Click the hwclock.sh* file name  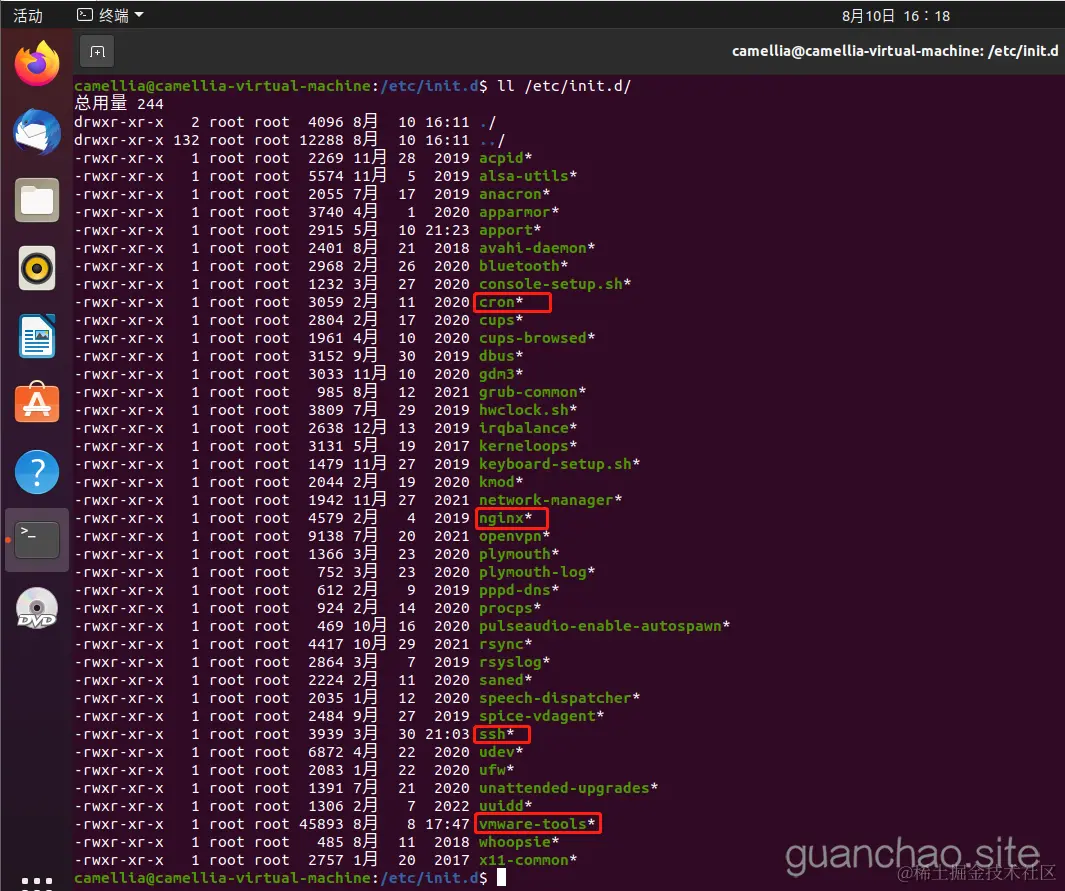[528, 410]
